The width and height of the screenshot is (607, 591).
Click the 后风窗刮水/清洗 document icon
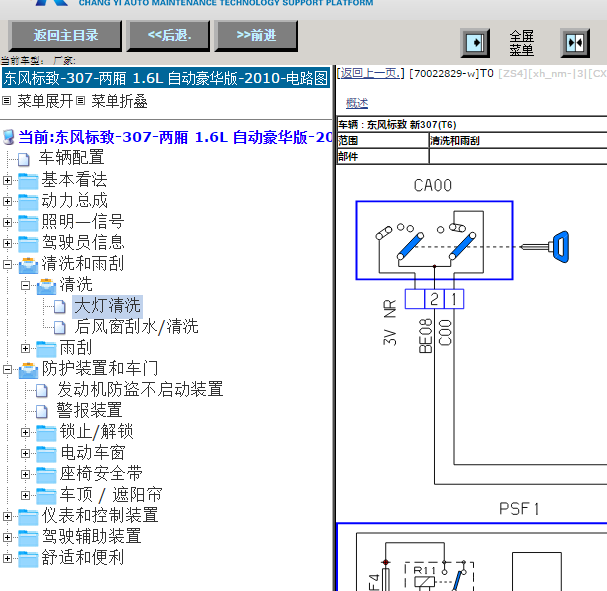(x=60, y=327)
